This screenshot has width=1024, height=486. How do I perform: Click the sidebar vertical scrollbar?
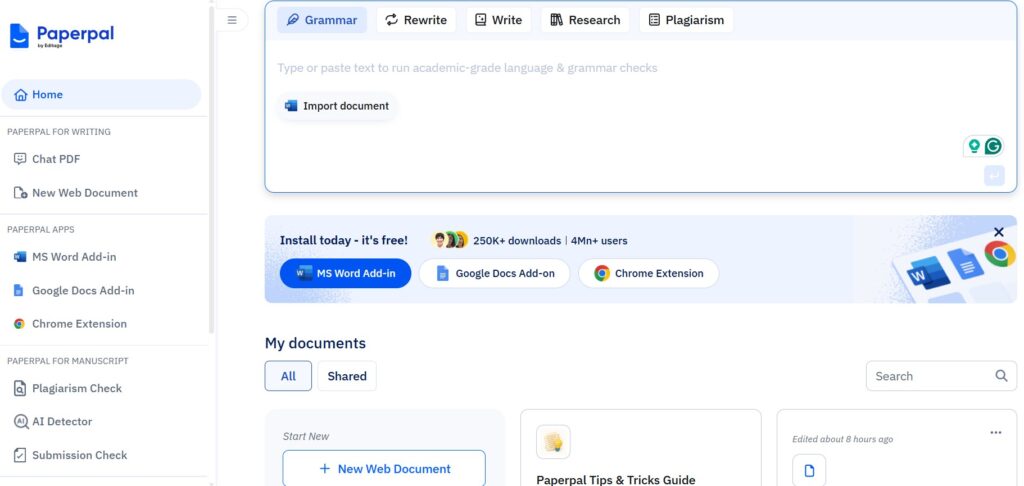click(211, 170)
